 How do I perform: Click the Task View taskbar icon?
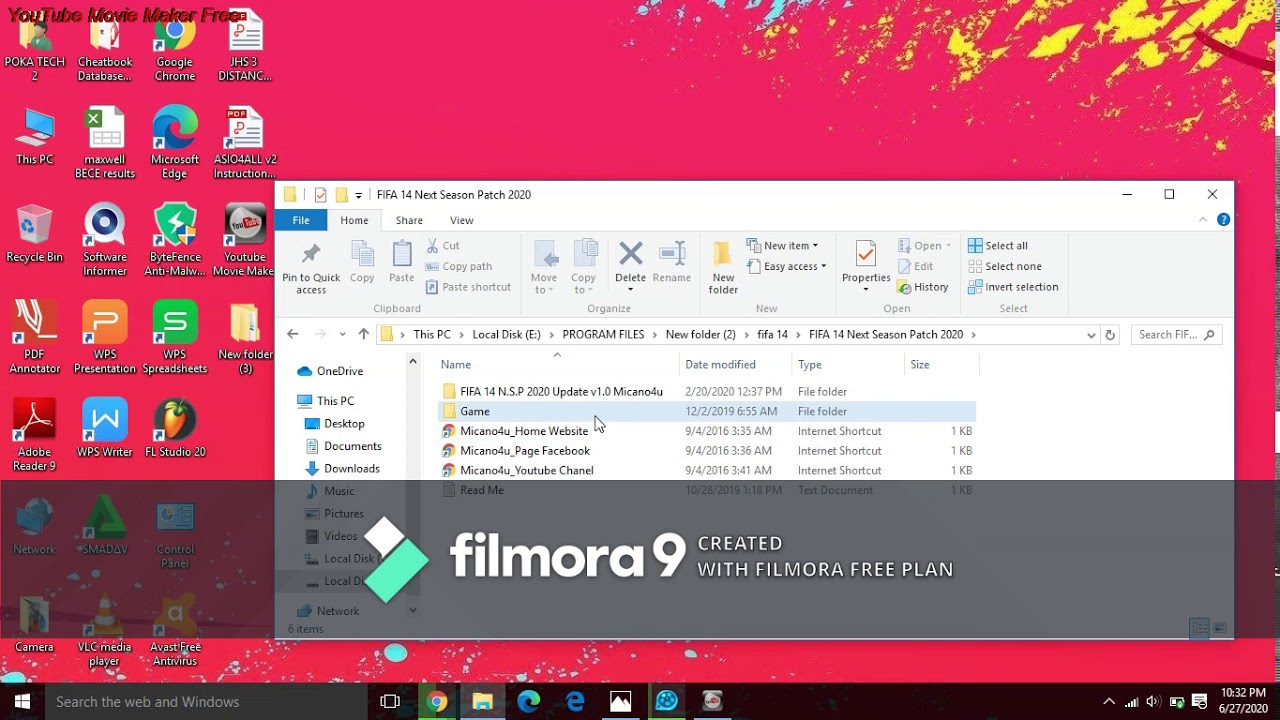(x=390, y=702)
